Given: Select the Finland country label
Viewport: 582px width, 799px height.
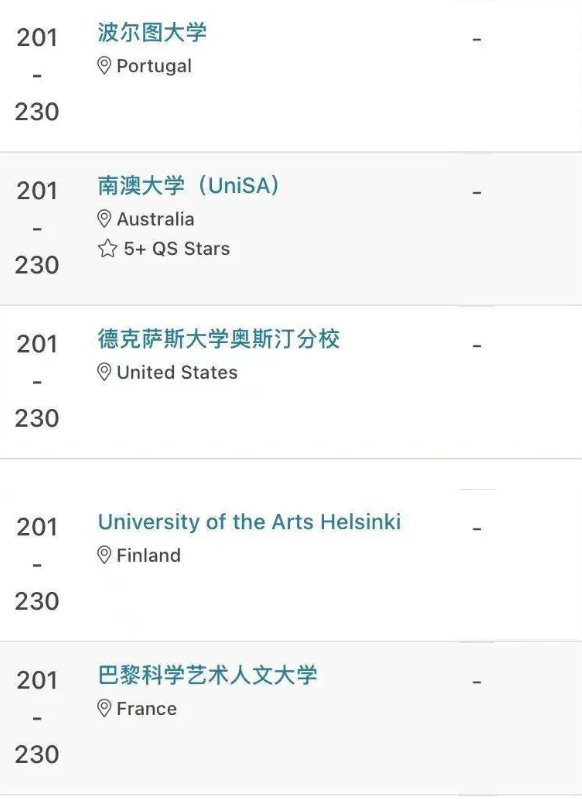Looking at the screenshot, I should pos(148,555).
